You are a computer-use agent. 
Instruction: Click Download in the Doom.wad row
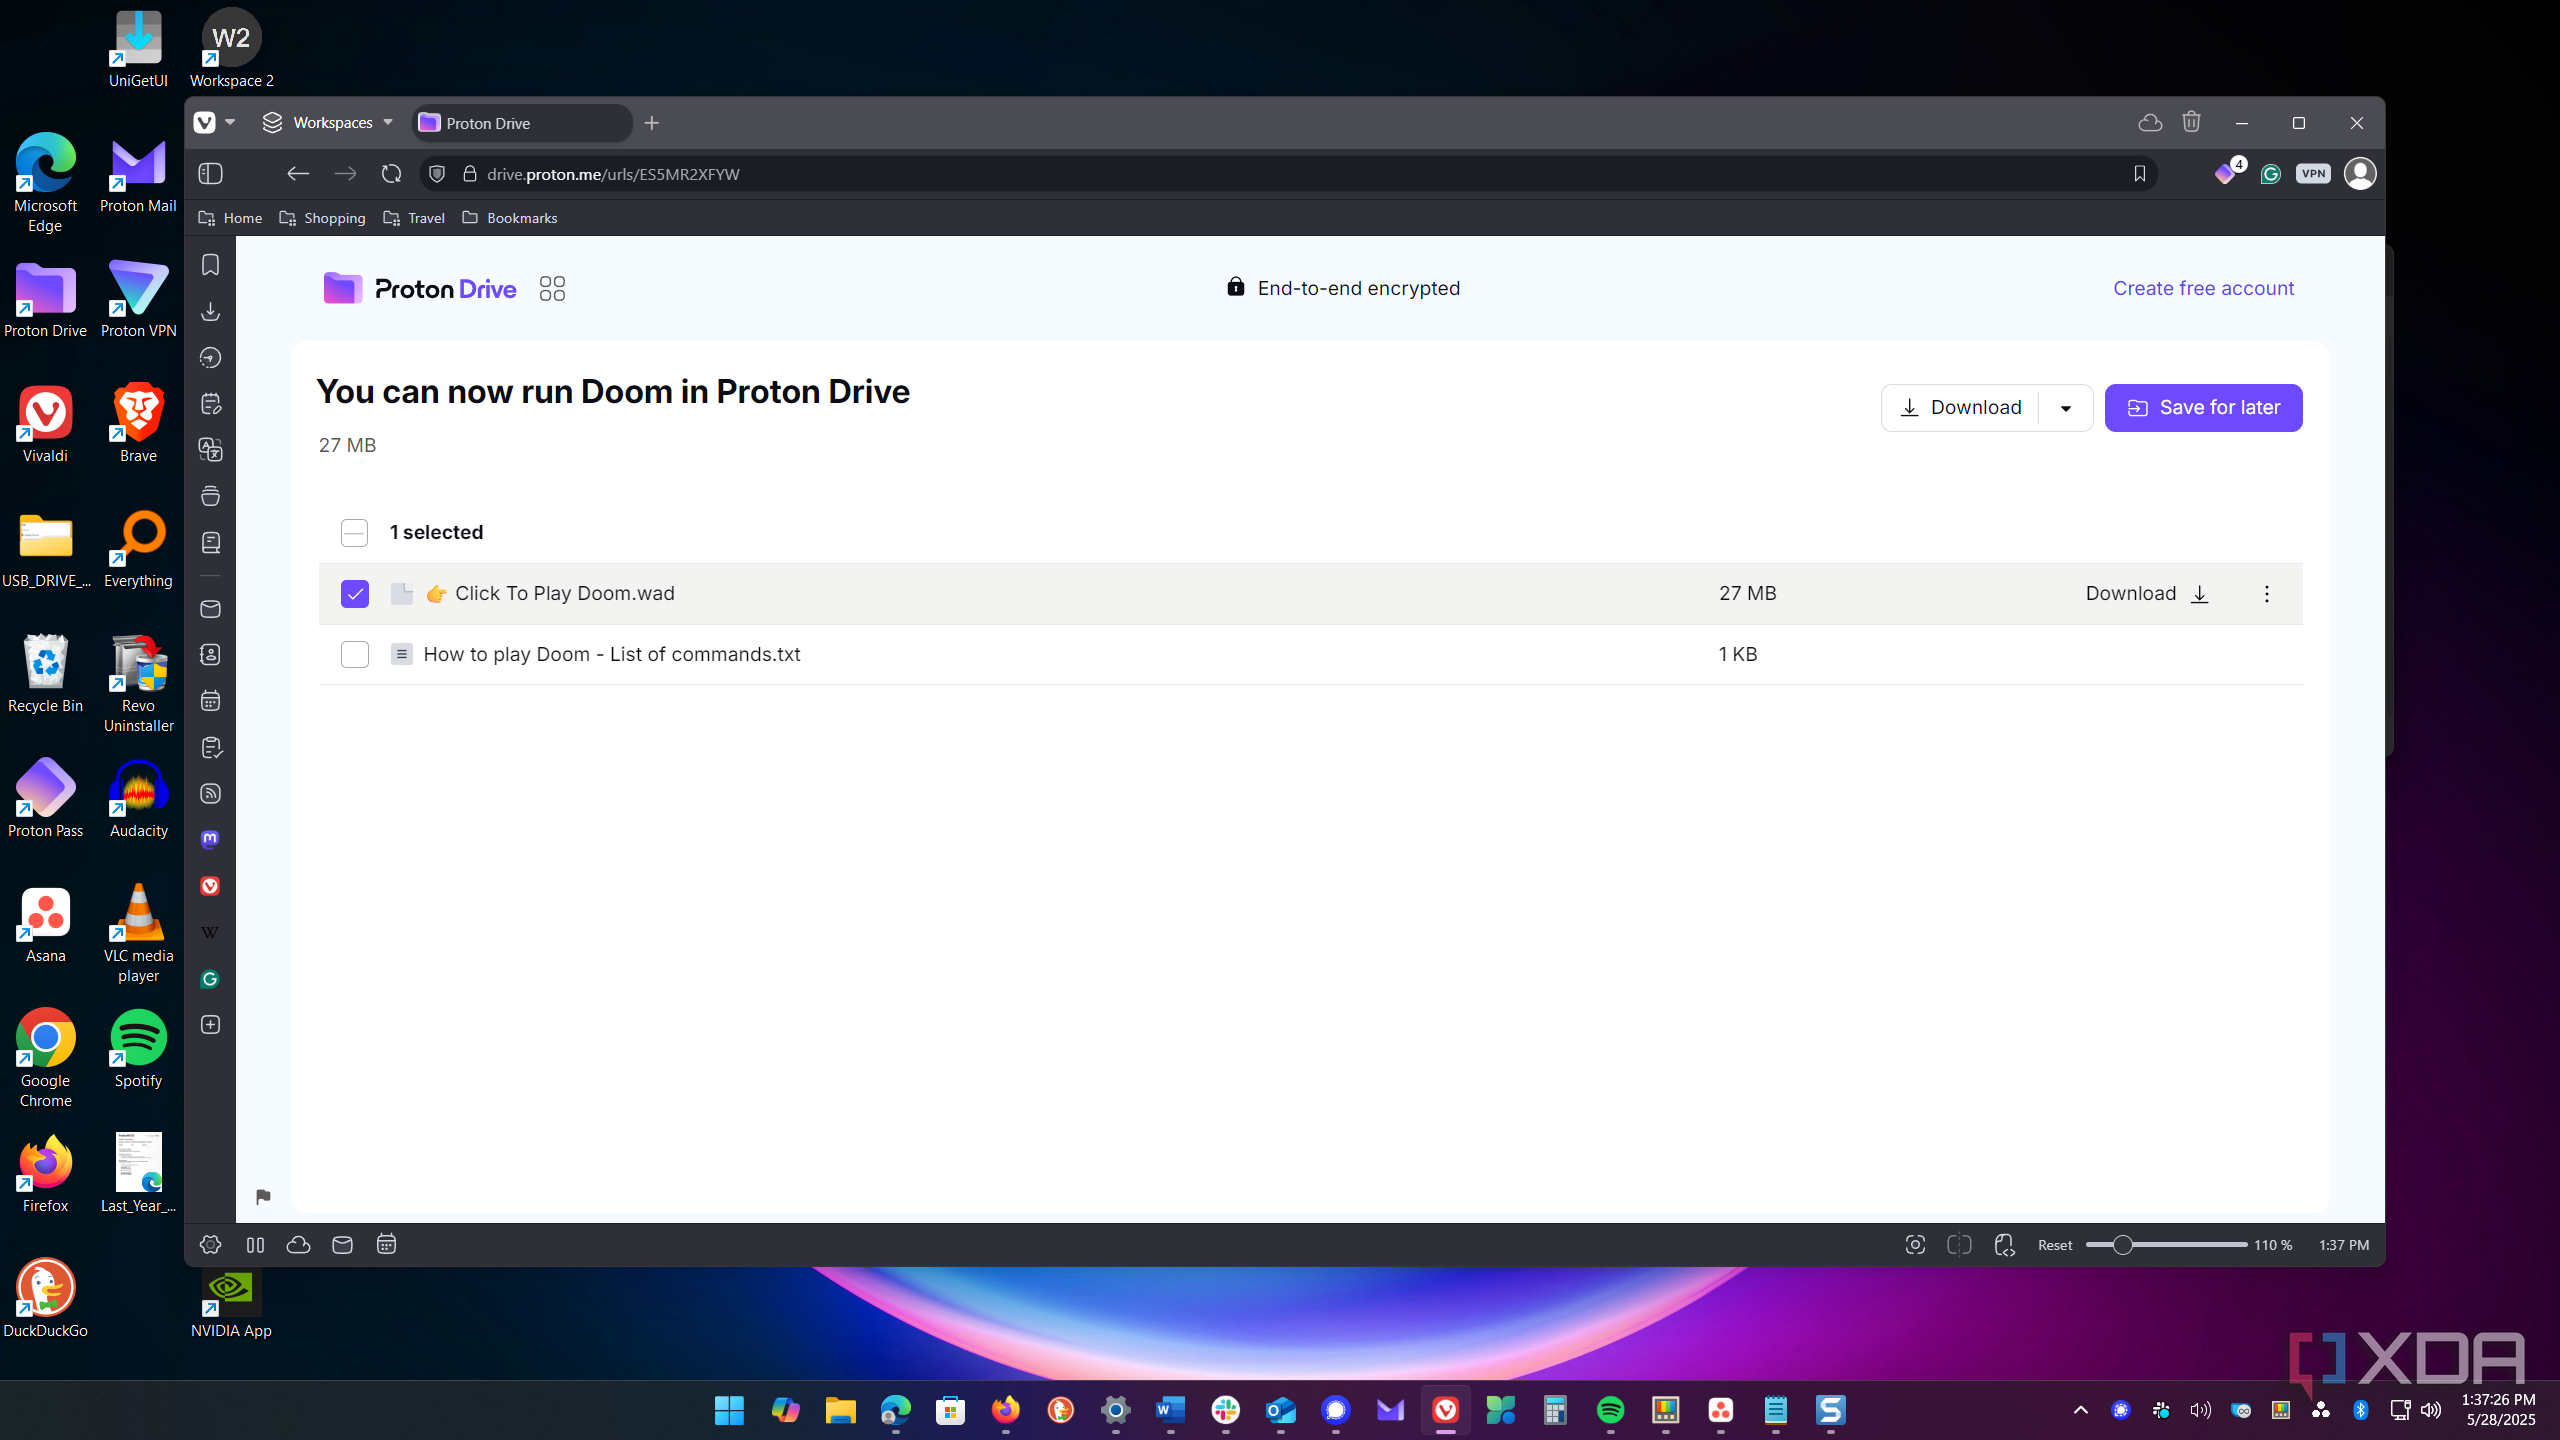coord(2147,594)
